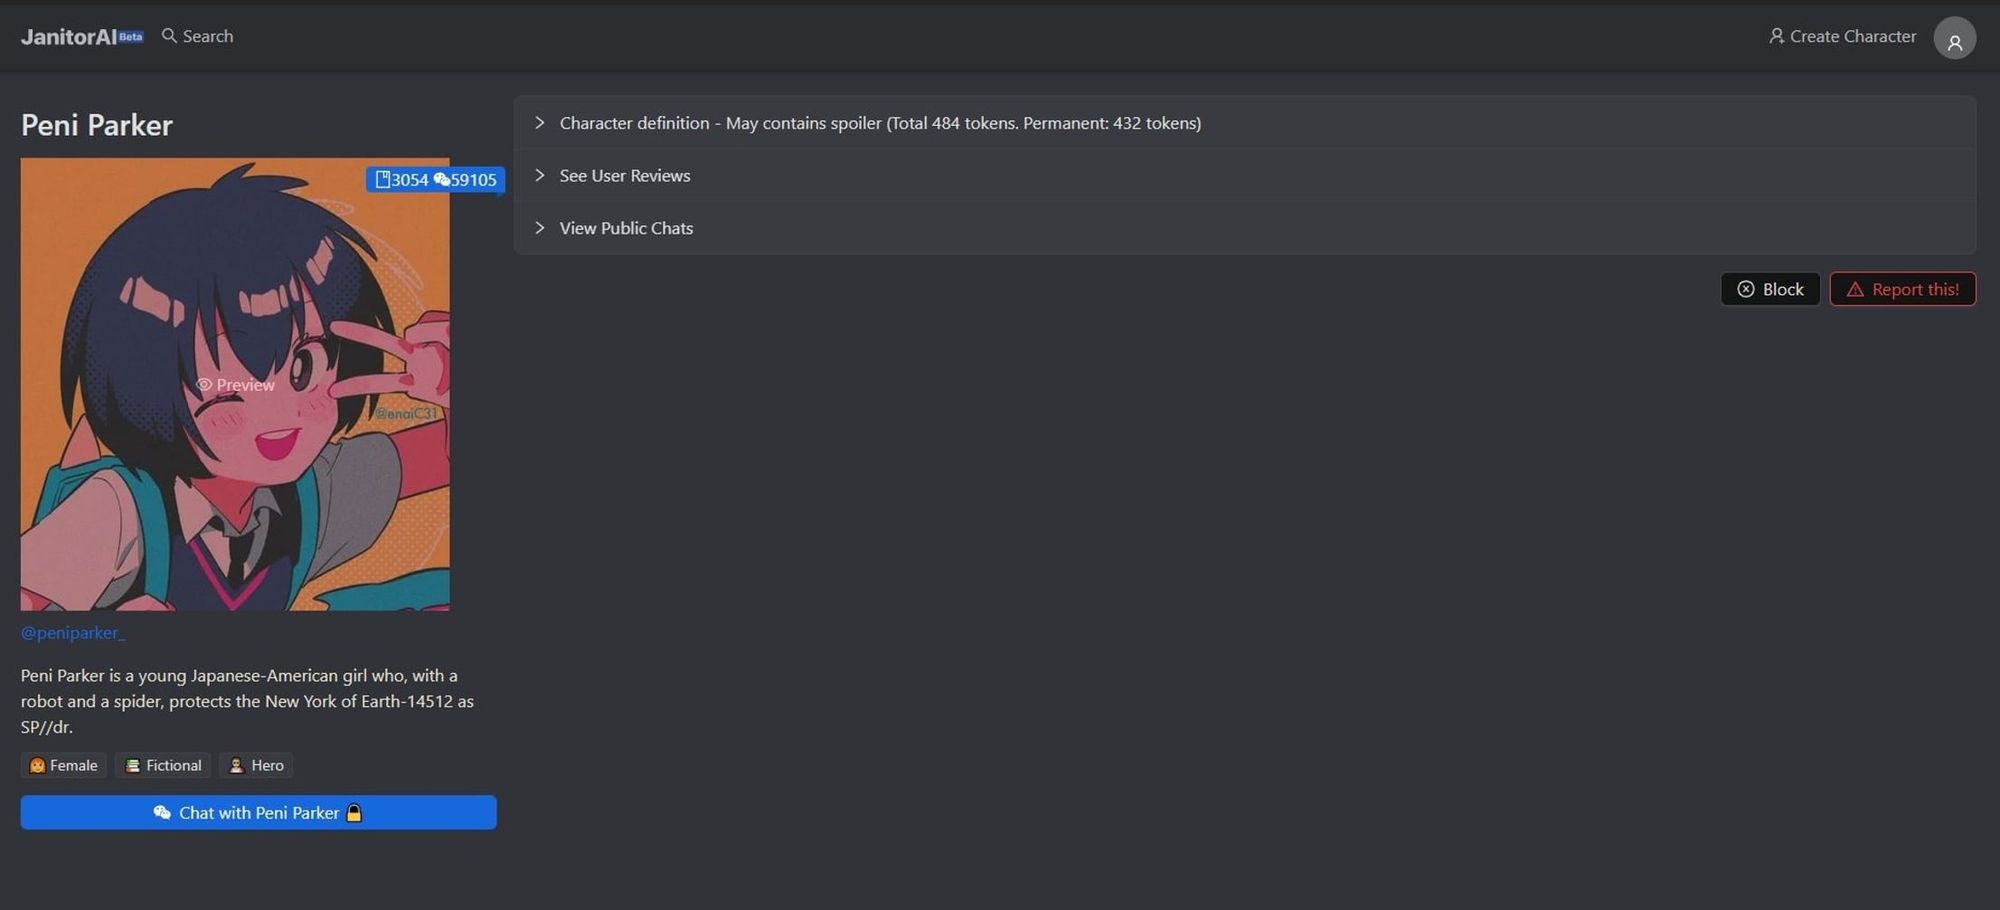This screenshot has width=2000, height=910.
Task: Open the @peniparker_ creator profile link
Action: tap(73, 633)
